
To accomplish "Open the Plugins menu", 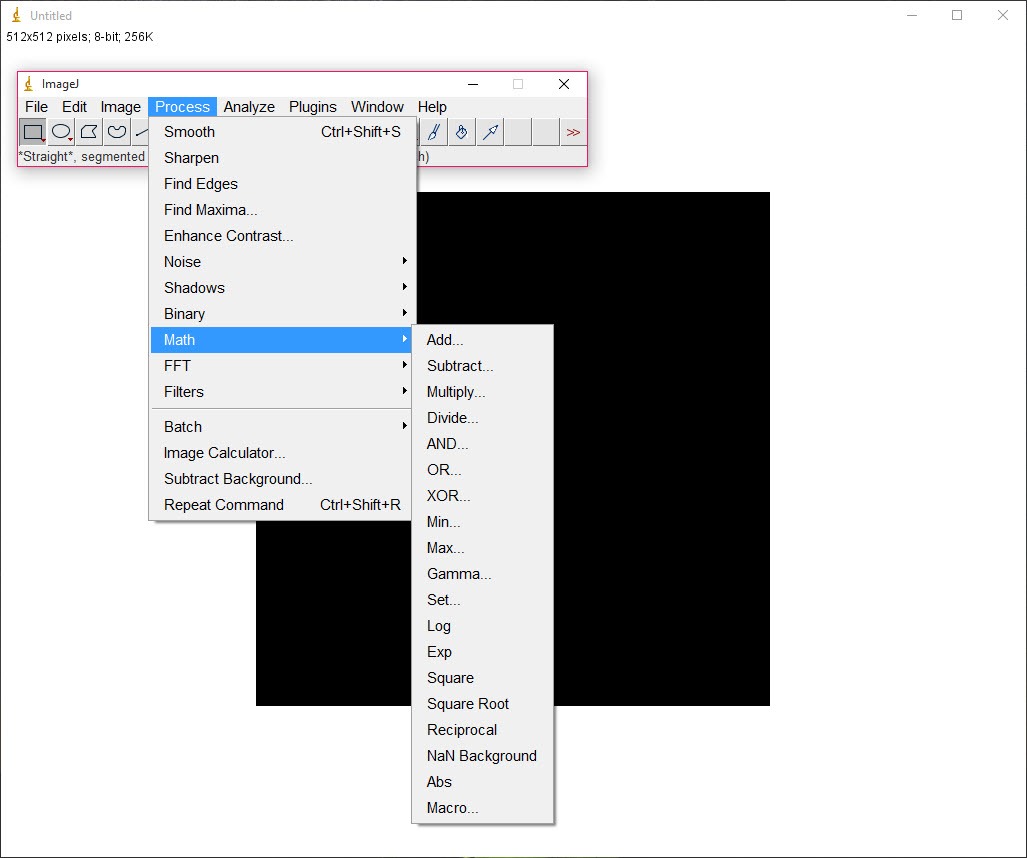I will pos(313,107).
